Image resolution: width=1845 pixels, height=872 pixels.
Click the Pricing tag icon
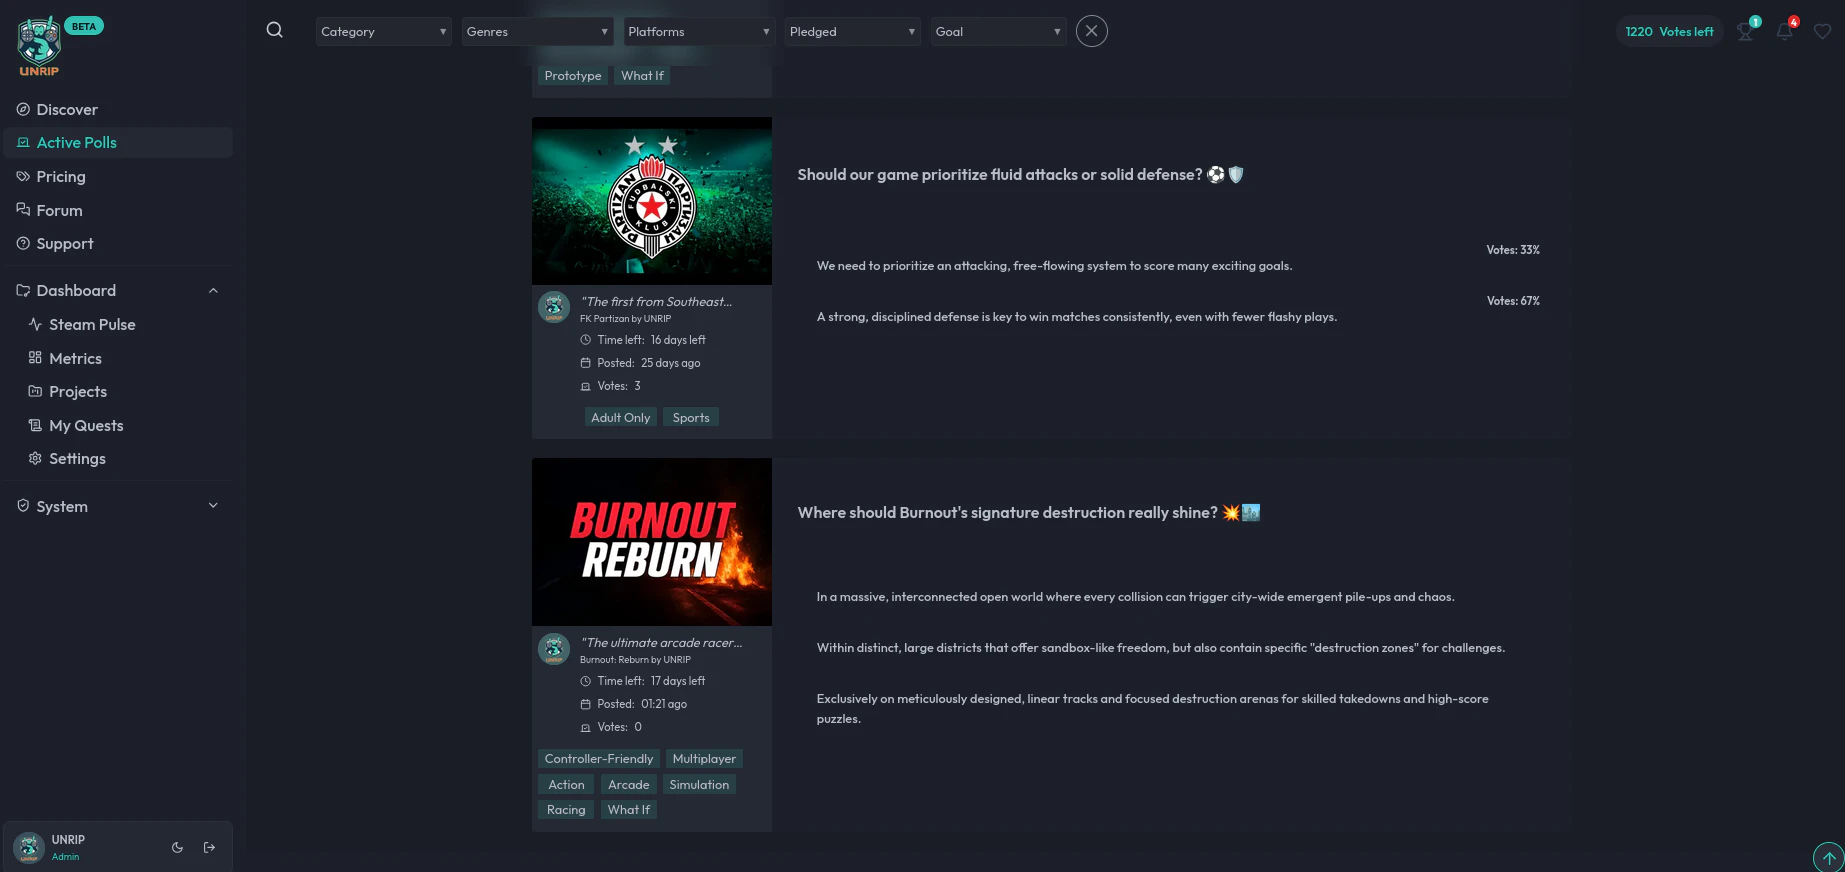click(x=23, y=176)
